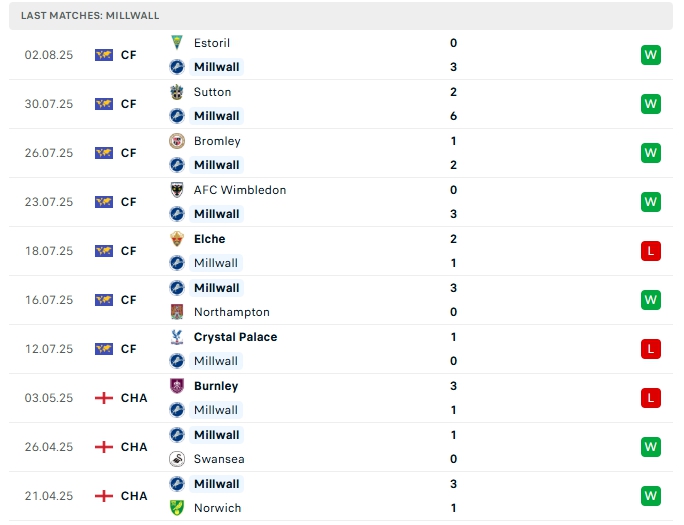
Task: Click the CHA competition label for 26.04.25
Action: click(134, 447)
